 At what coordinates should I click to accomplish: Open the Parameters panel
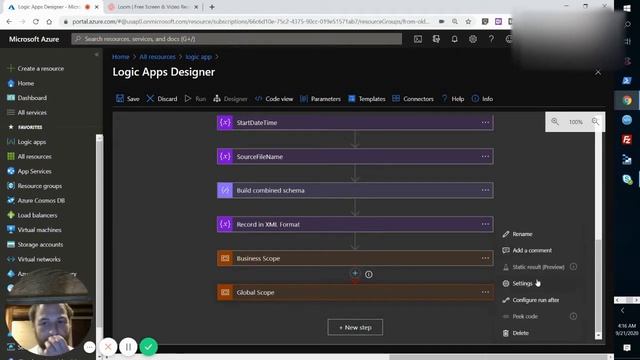tap(320, 99)
